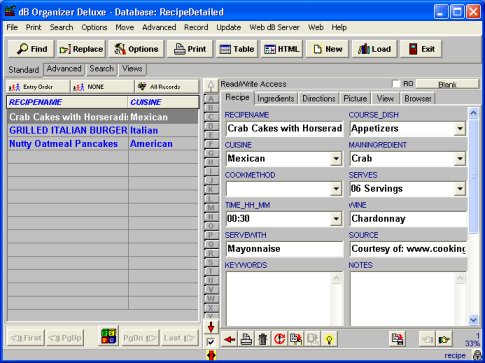Screen dimensions: 485x363
Task: Click the red down arrow below the alphabet bar
Action: (x=211, y=327)
